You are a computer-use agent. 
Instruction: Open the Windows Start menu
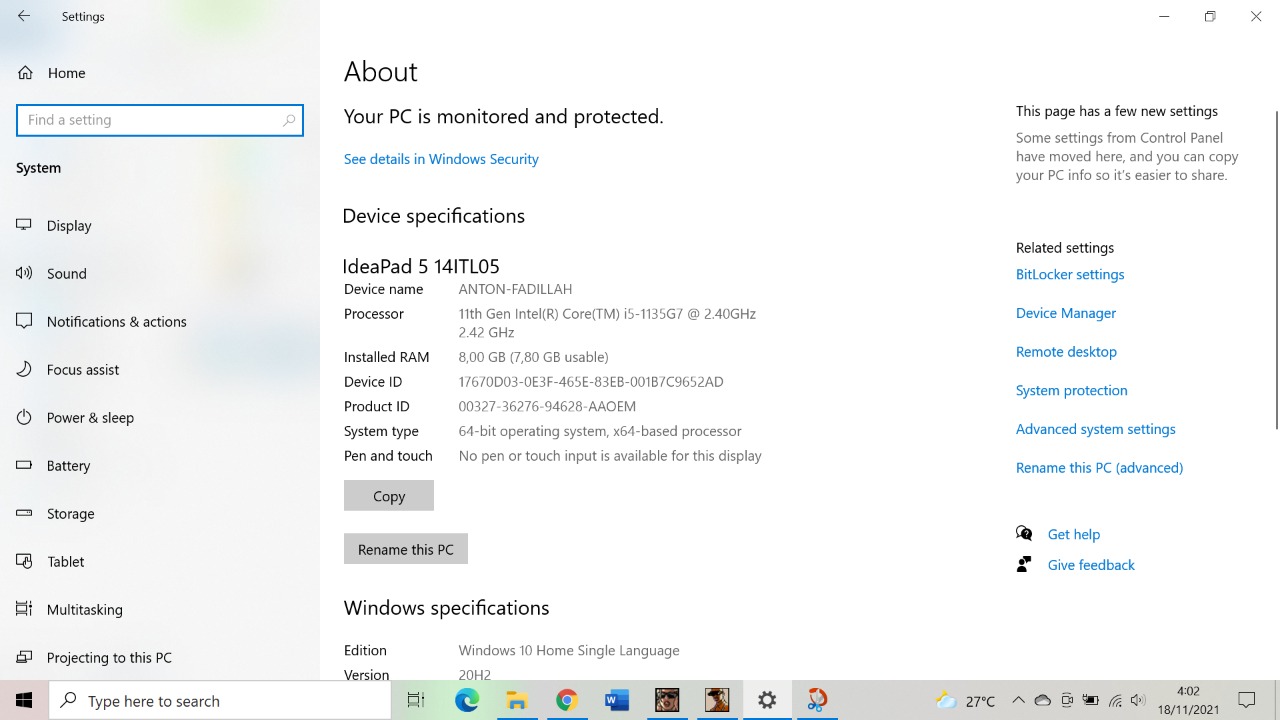tap(24, 700)
